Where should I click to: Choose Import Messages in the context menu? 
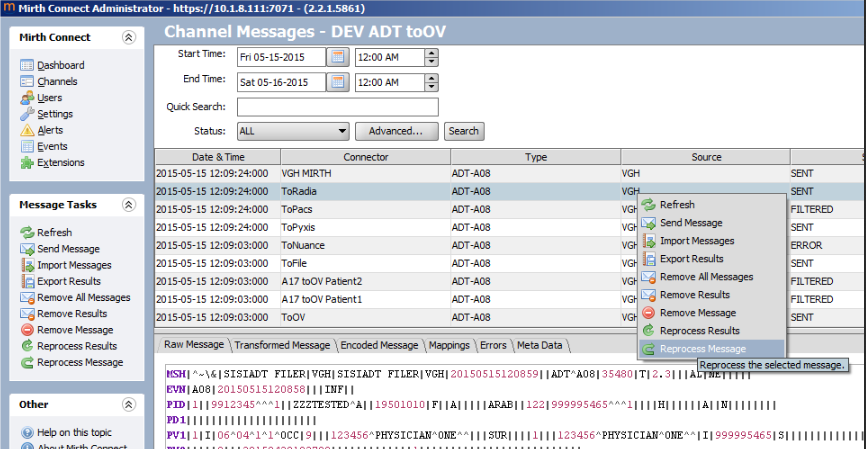[x=712, y=241]
